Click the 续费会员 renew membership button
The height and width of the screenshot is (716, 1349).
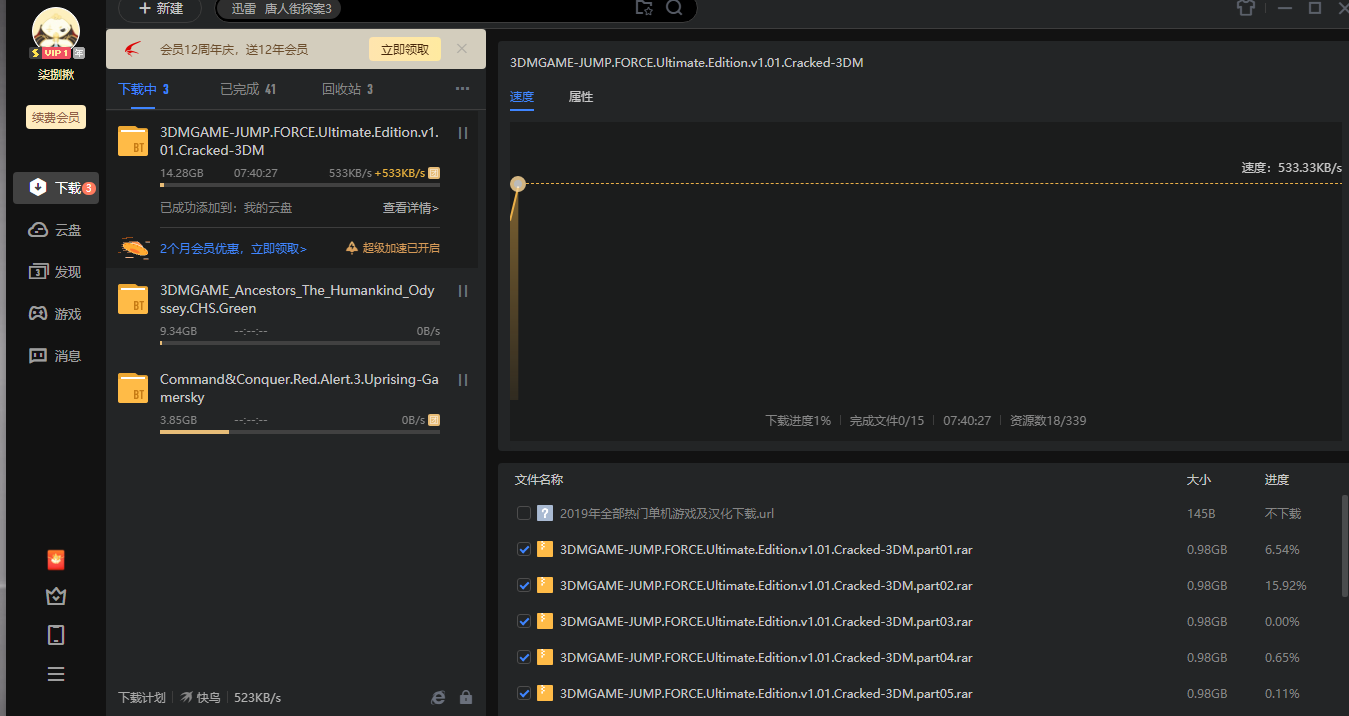point(56,118)
